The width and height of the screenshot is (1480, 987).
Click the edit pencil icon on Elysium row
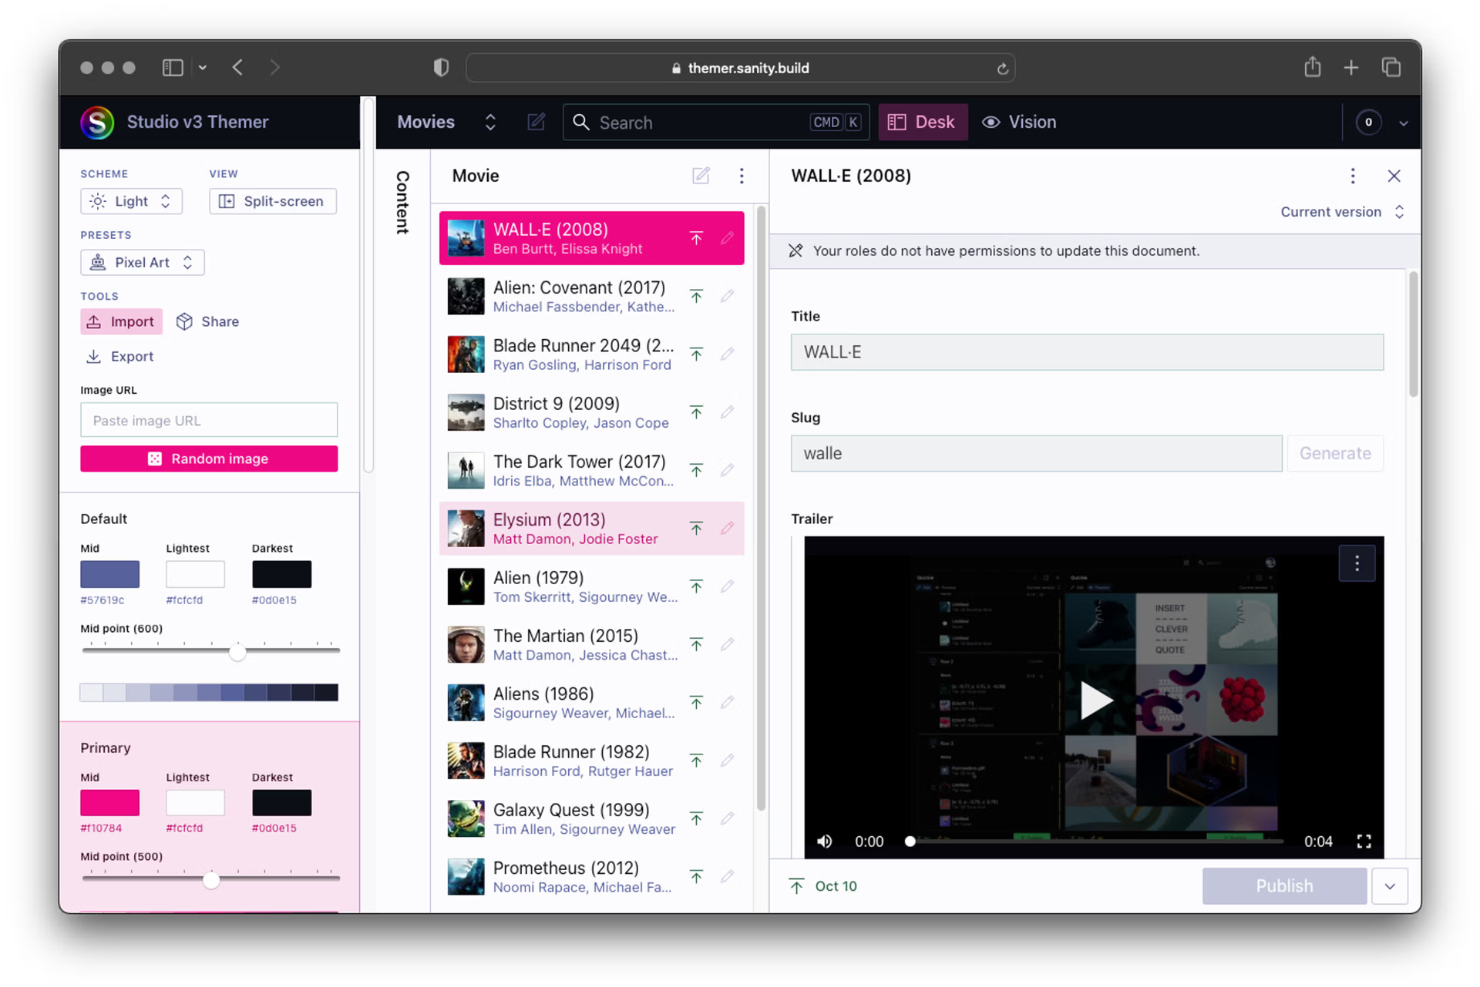727,528
